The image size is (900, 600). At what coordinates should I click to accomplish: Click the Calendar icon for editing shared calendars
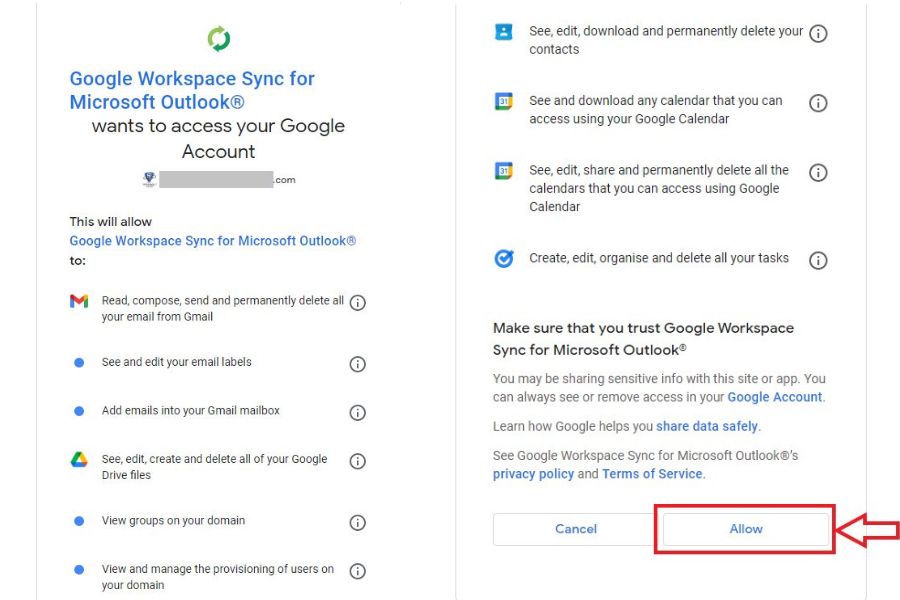coord(502,171)
